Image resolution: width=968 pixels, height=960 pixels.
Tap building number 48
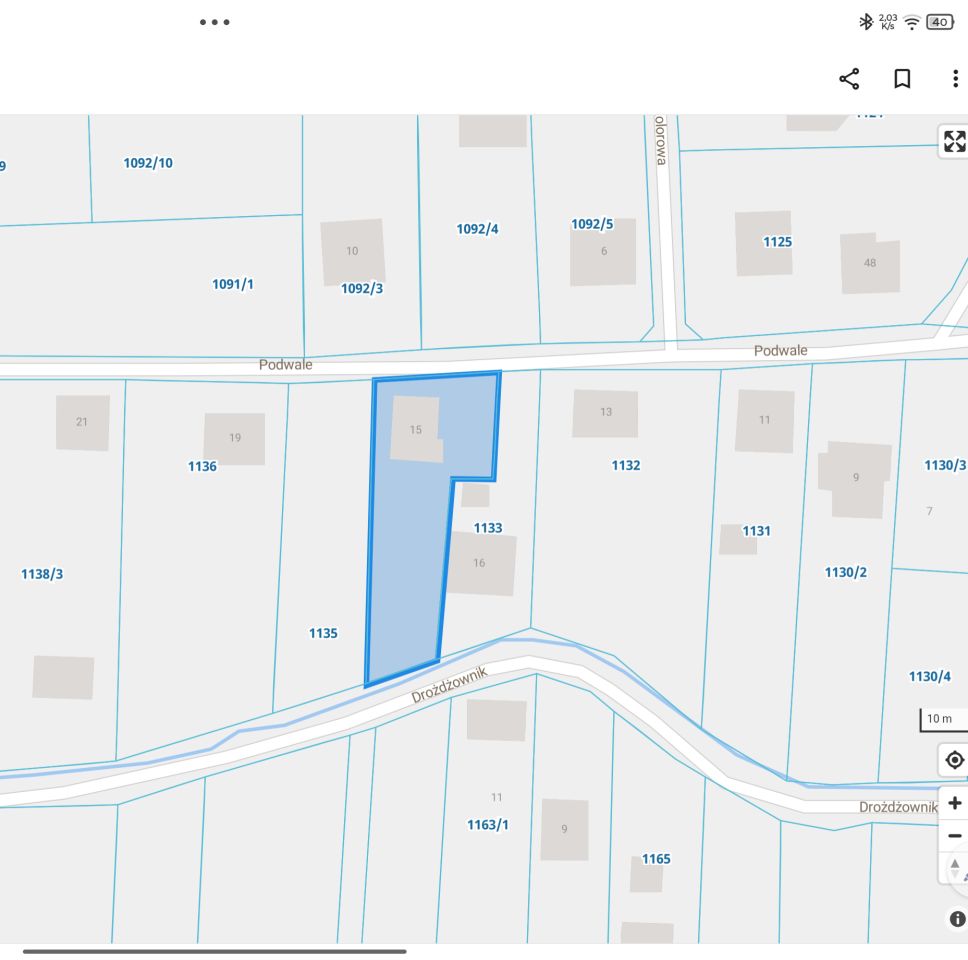pyautogui.click(x=870, y=263)
